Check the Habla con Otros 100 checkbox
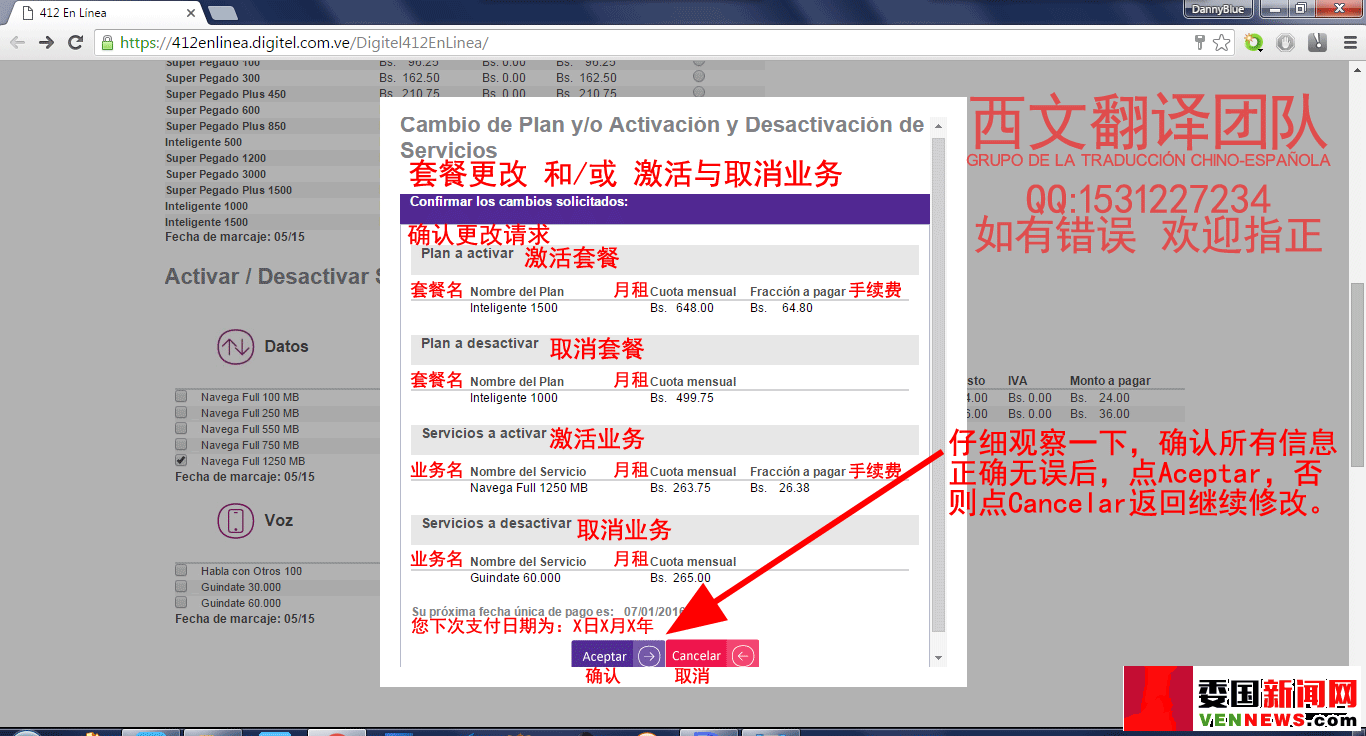This screenshot has width=1366, height=736. 181,570
